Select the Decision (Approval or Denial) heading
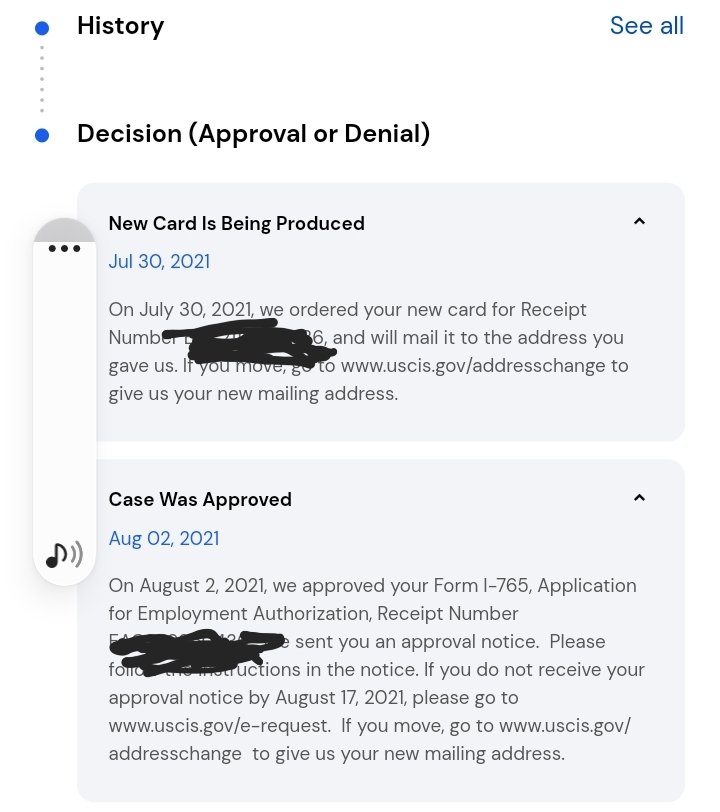720x812 pixels. click(x=253, y=133)
